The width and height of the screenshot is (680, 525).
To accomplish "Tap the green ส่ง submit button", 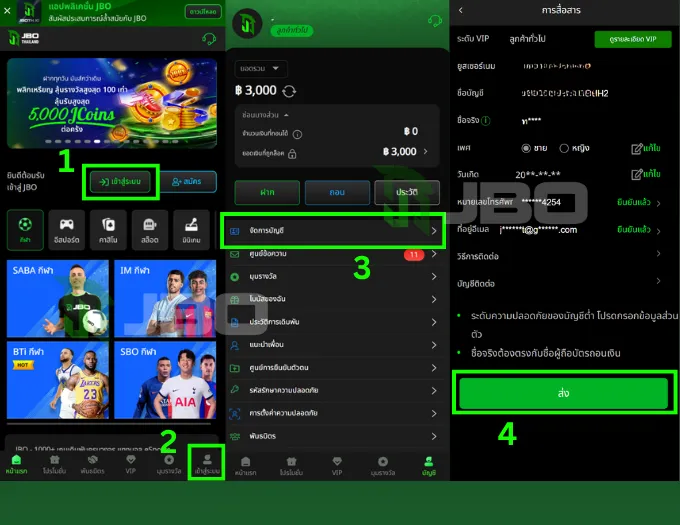I will click(563, 393).
